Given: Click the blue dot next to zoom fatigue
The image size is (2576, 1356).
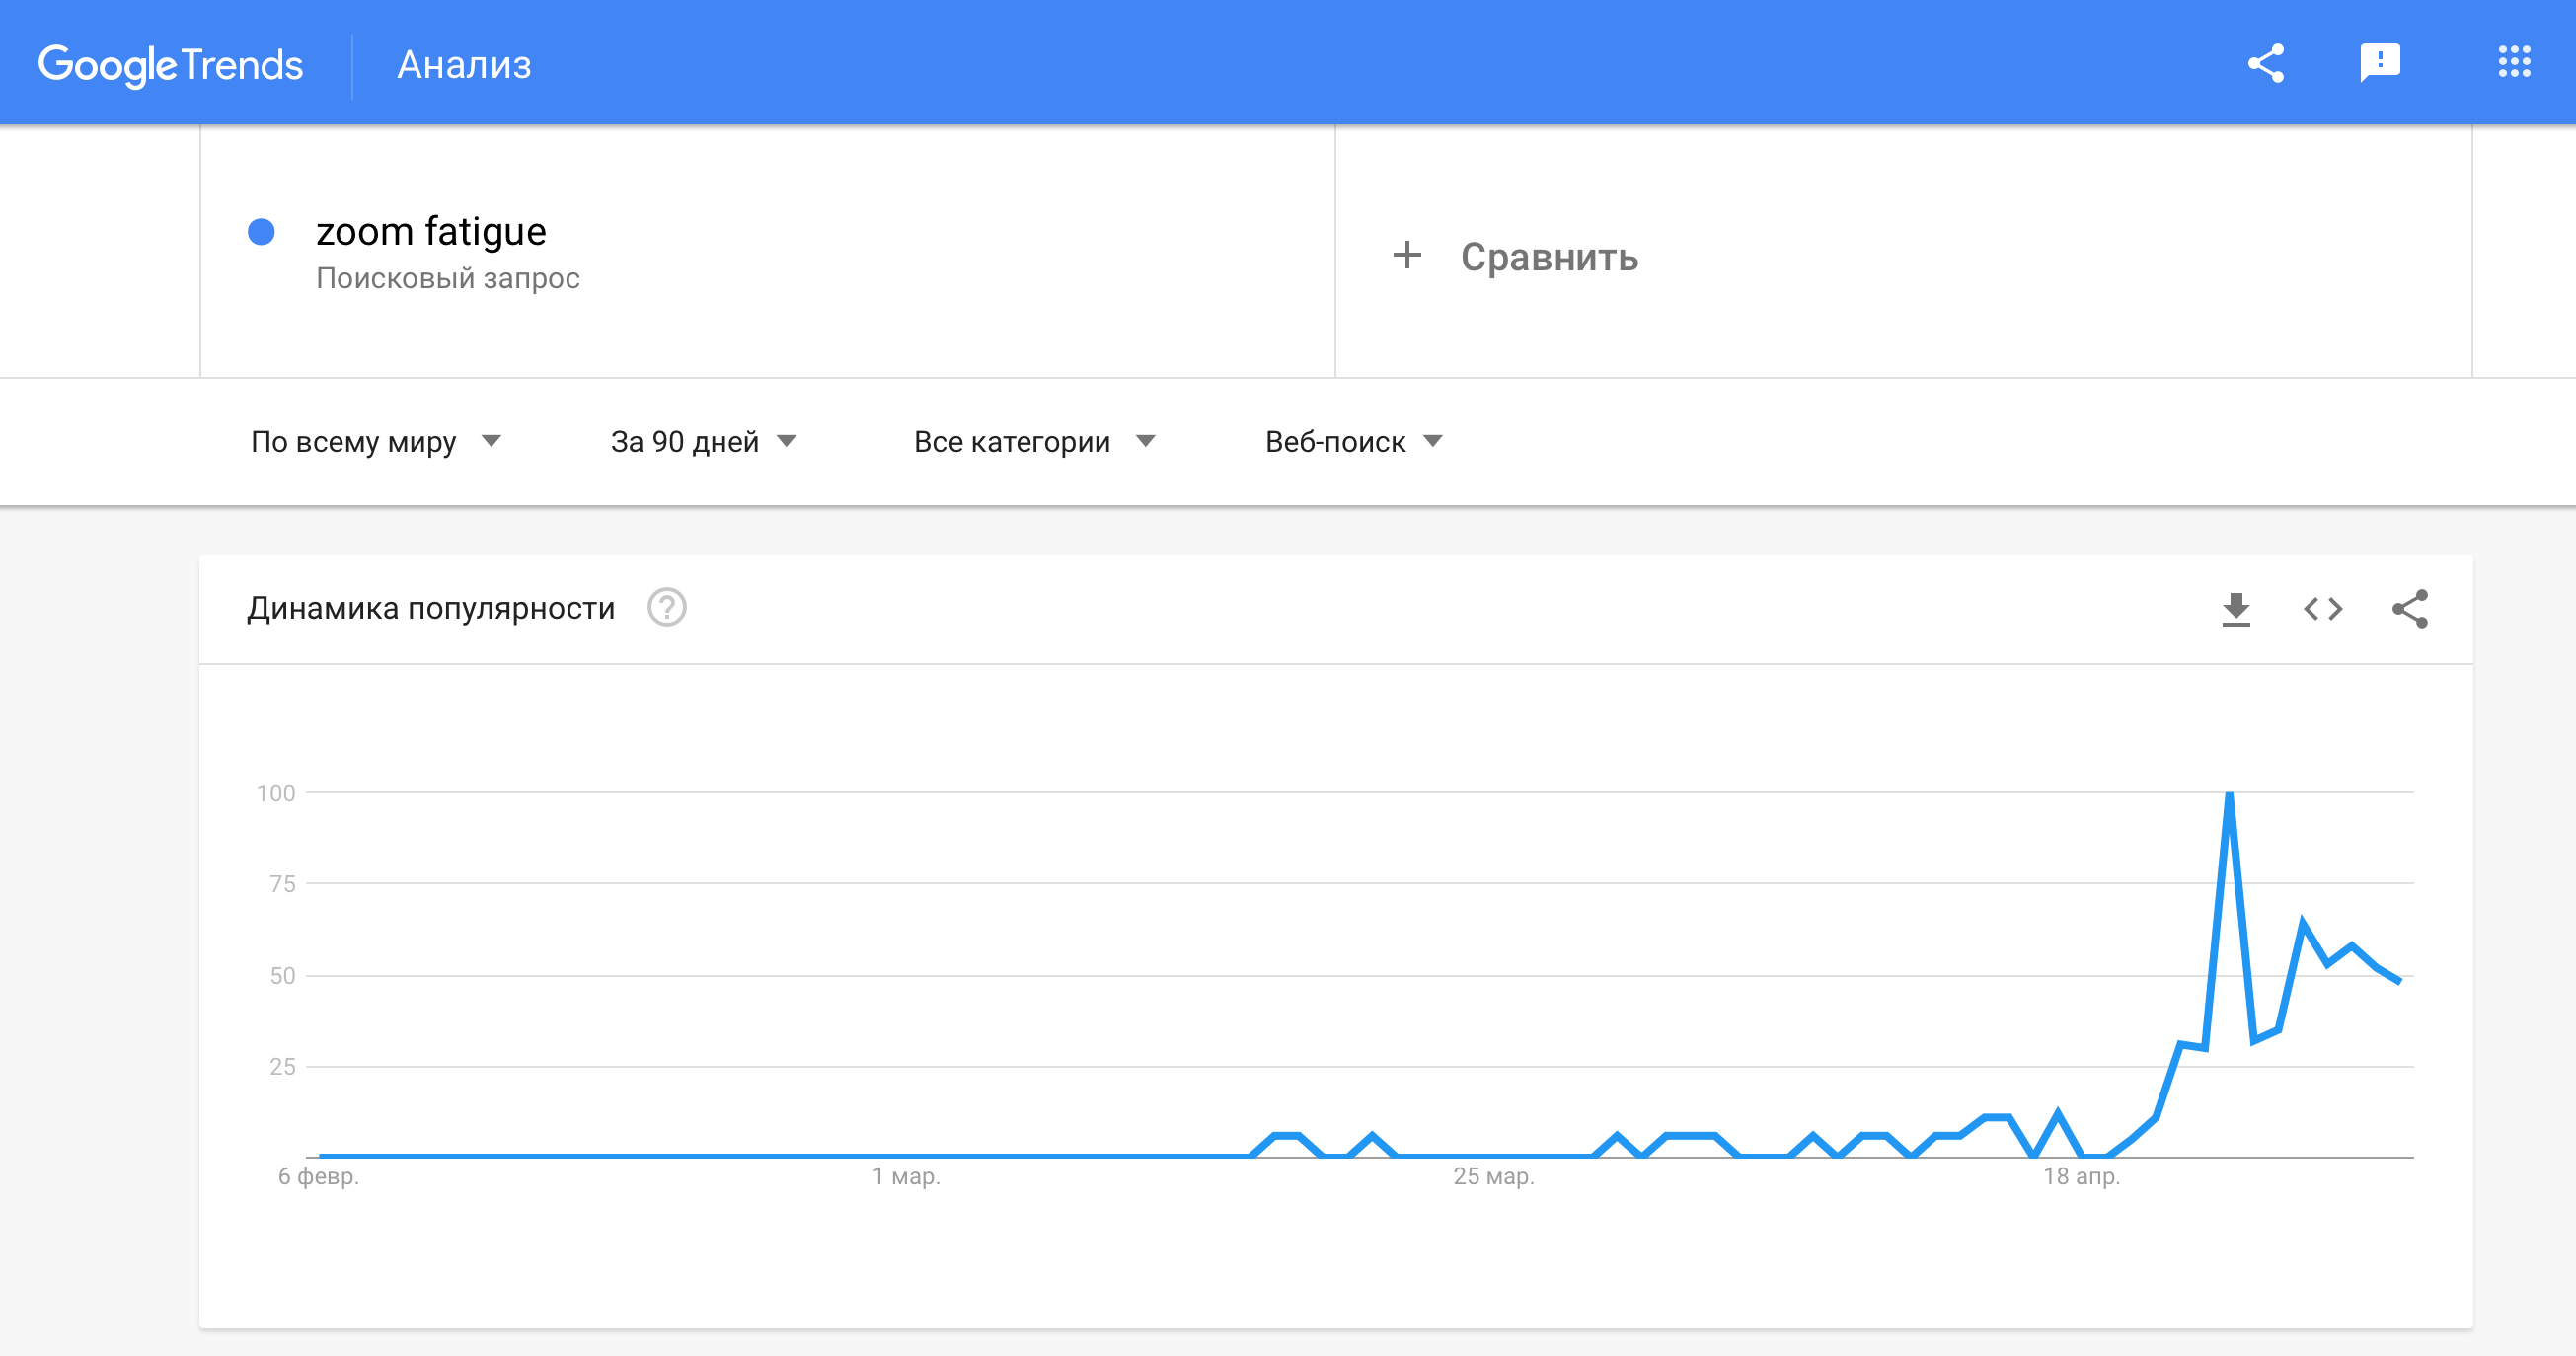Looking at the screenshot, I should pyautogui.click(x=261, y=232).
